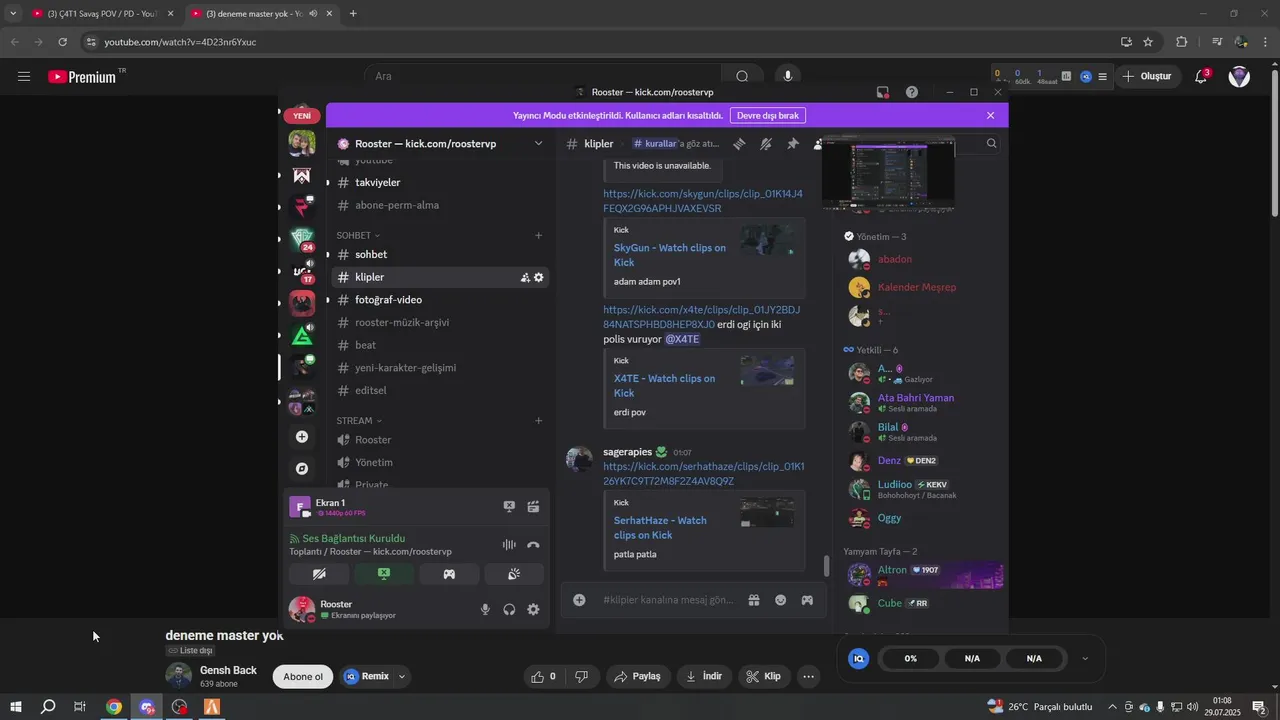1280x720 pixels.
Task: Open a new Chrome tab
Action: 353,14
